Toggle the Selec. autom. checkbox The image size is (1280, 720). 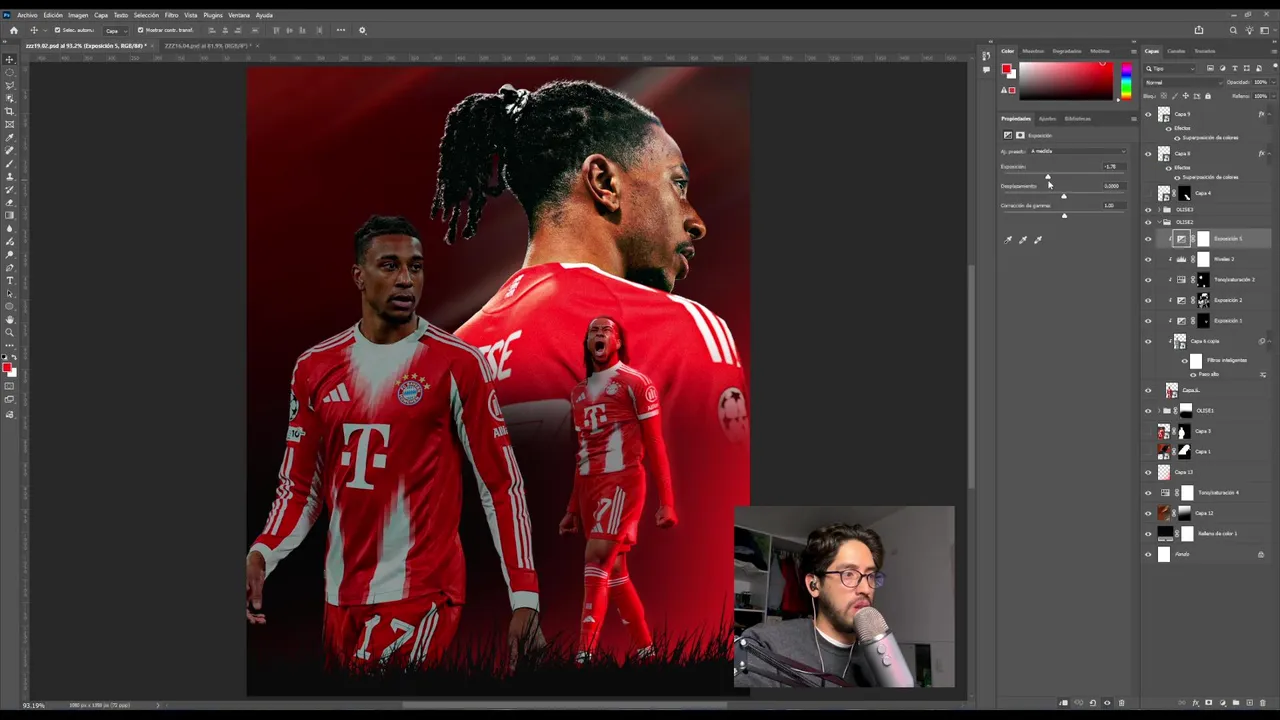coord(57,30)
